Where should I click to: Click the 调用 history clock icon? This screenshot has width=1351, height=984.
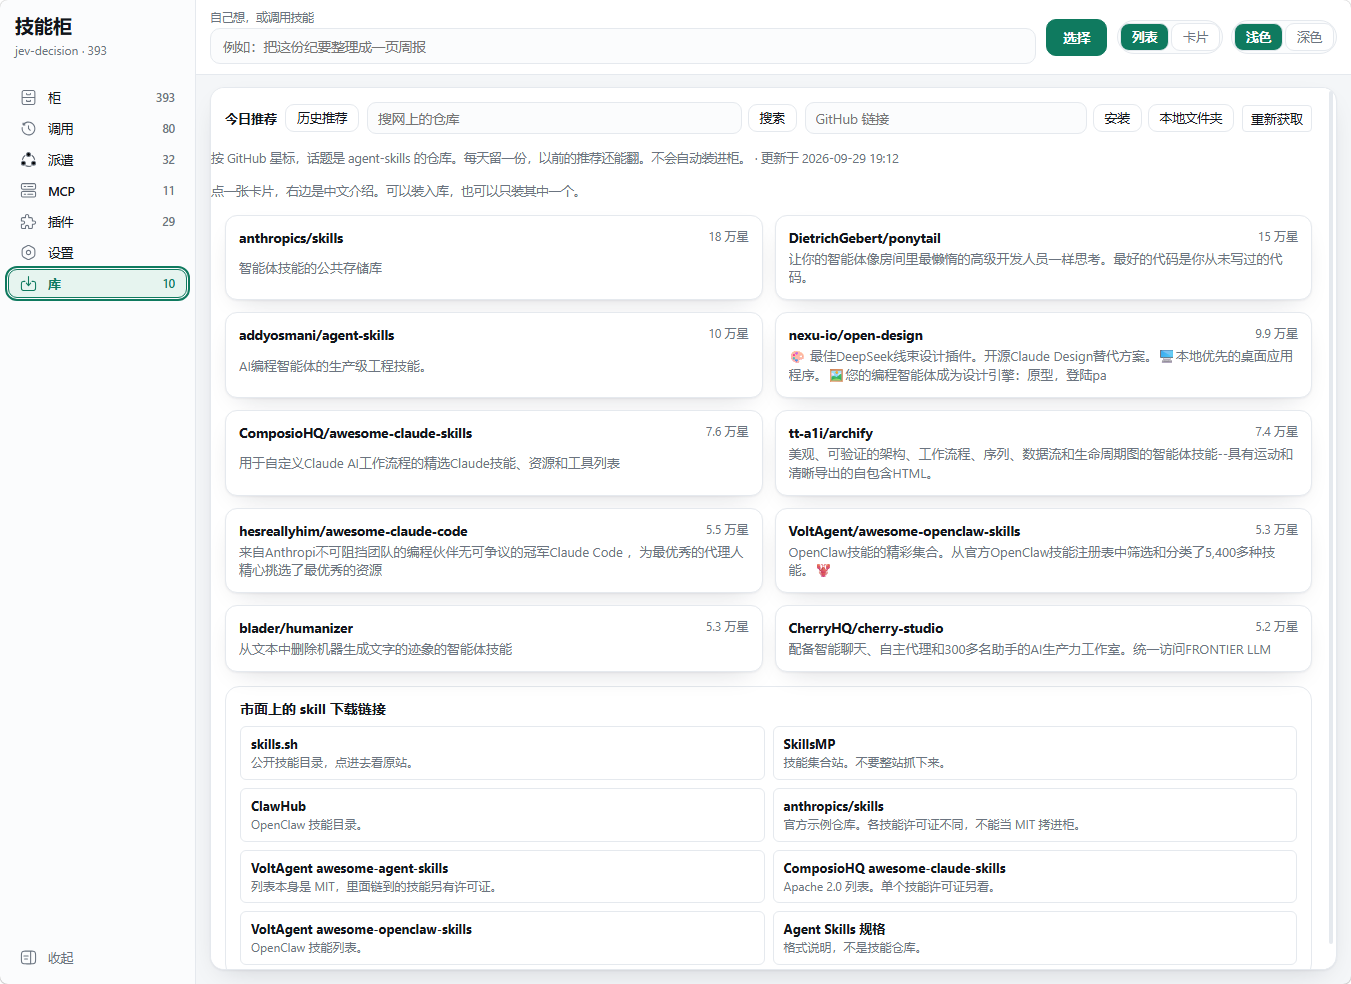coord(28,129)
